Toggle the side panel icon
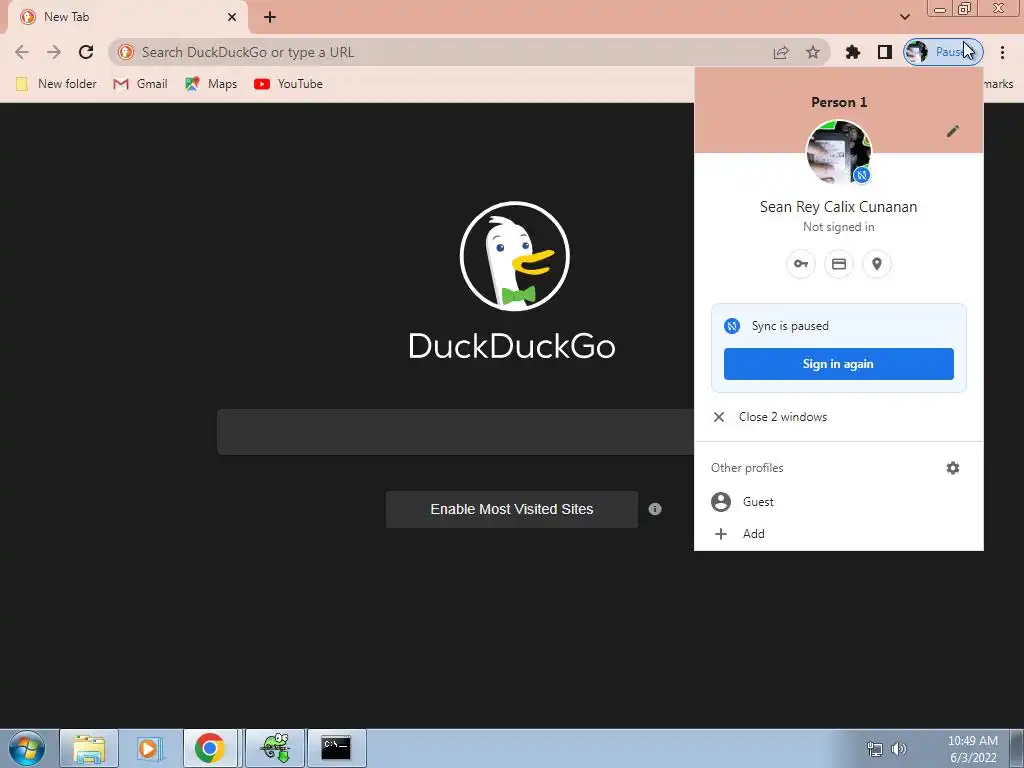 coord(885,52)
